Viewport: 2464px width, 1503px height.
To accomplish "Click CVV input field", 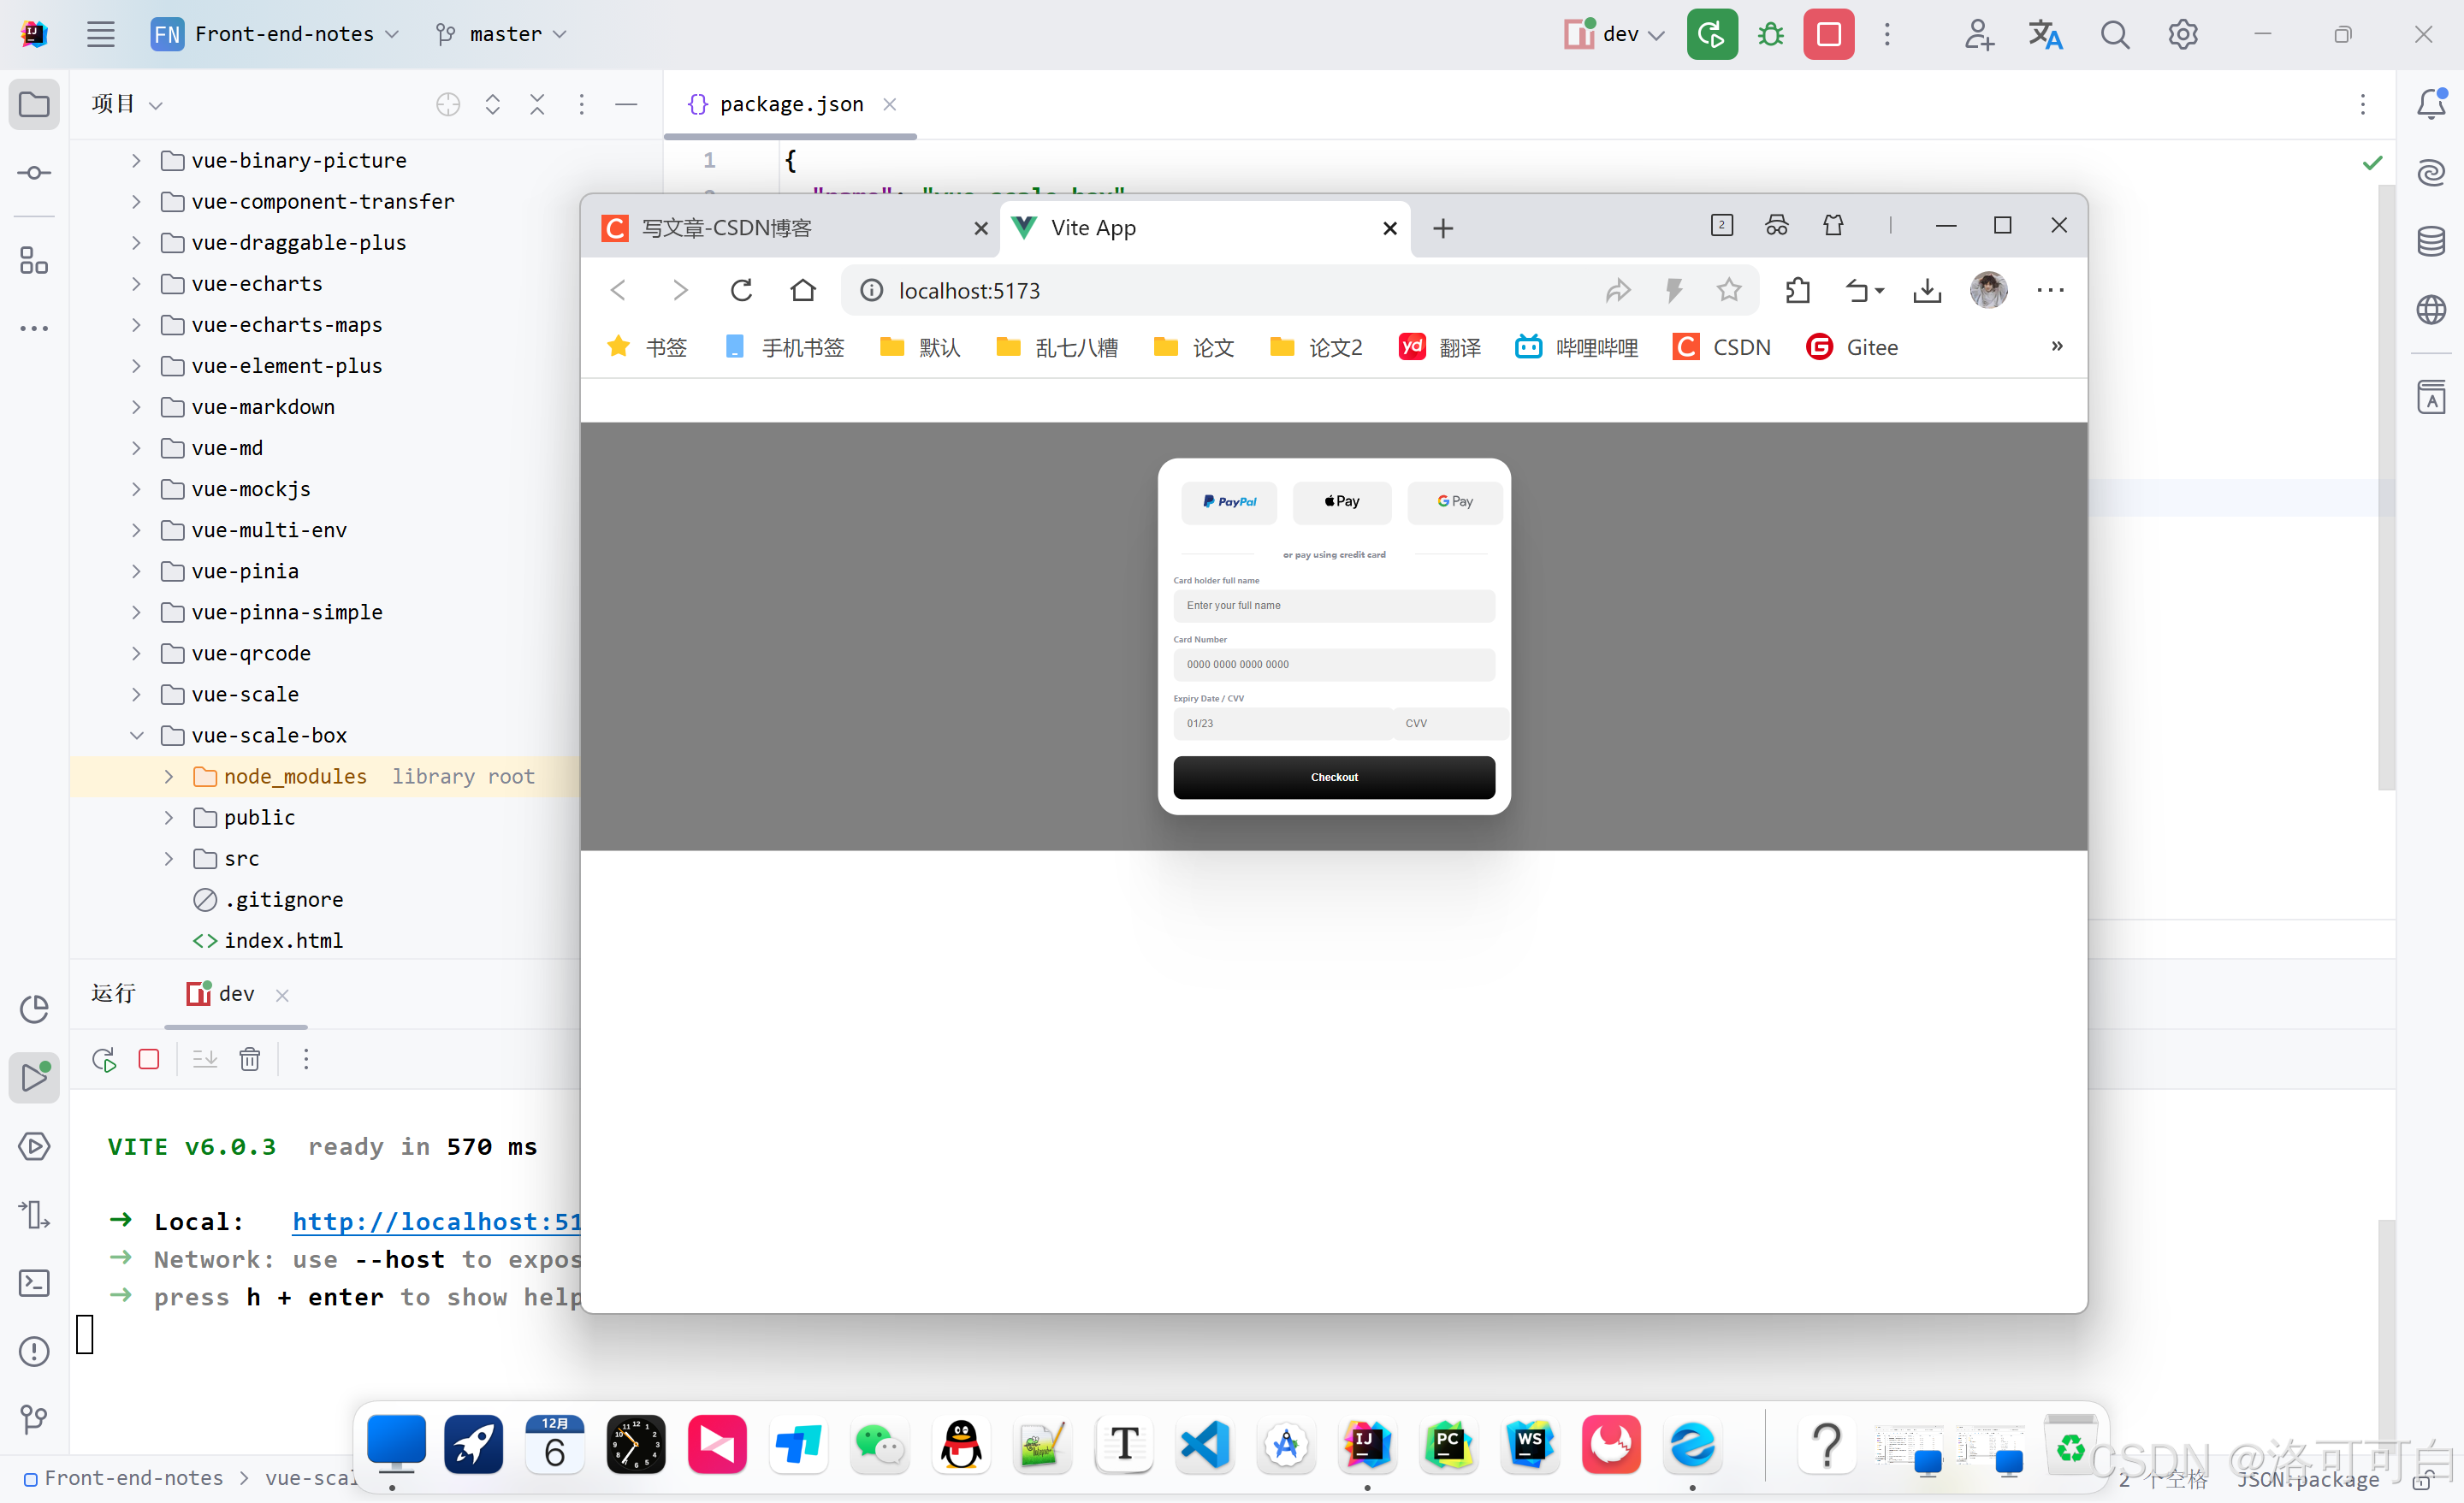I will 1451,723.
